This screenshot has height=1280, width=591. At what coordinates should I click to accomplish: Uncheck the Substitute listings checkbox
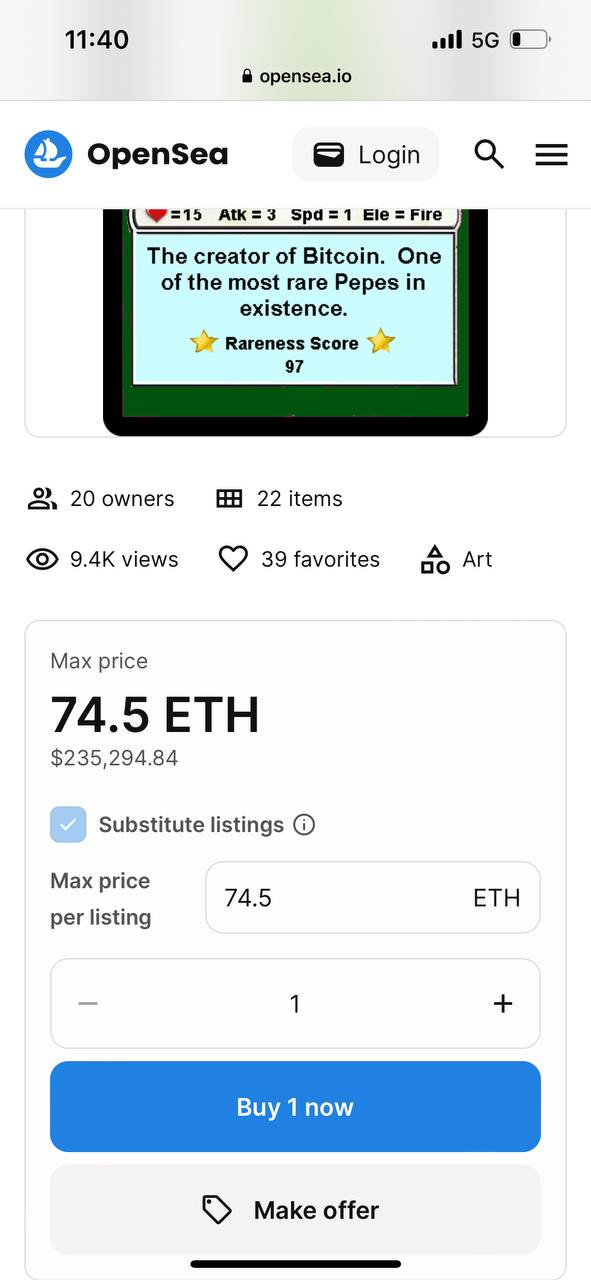pos(68,825)
